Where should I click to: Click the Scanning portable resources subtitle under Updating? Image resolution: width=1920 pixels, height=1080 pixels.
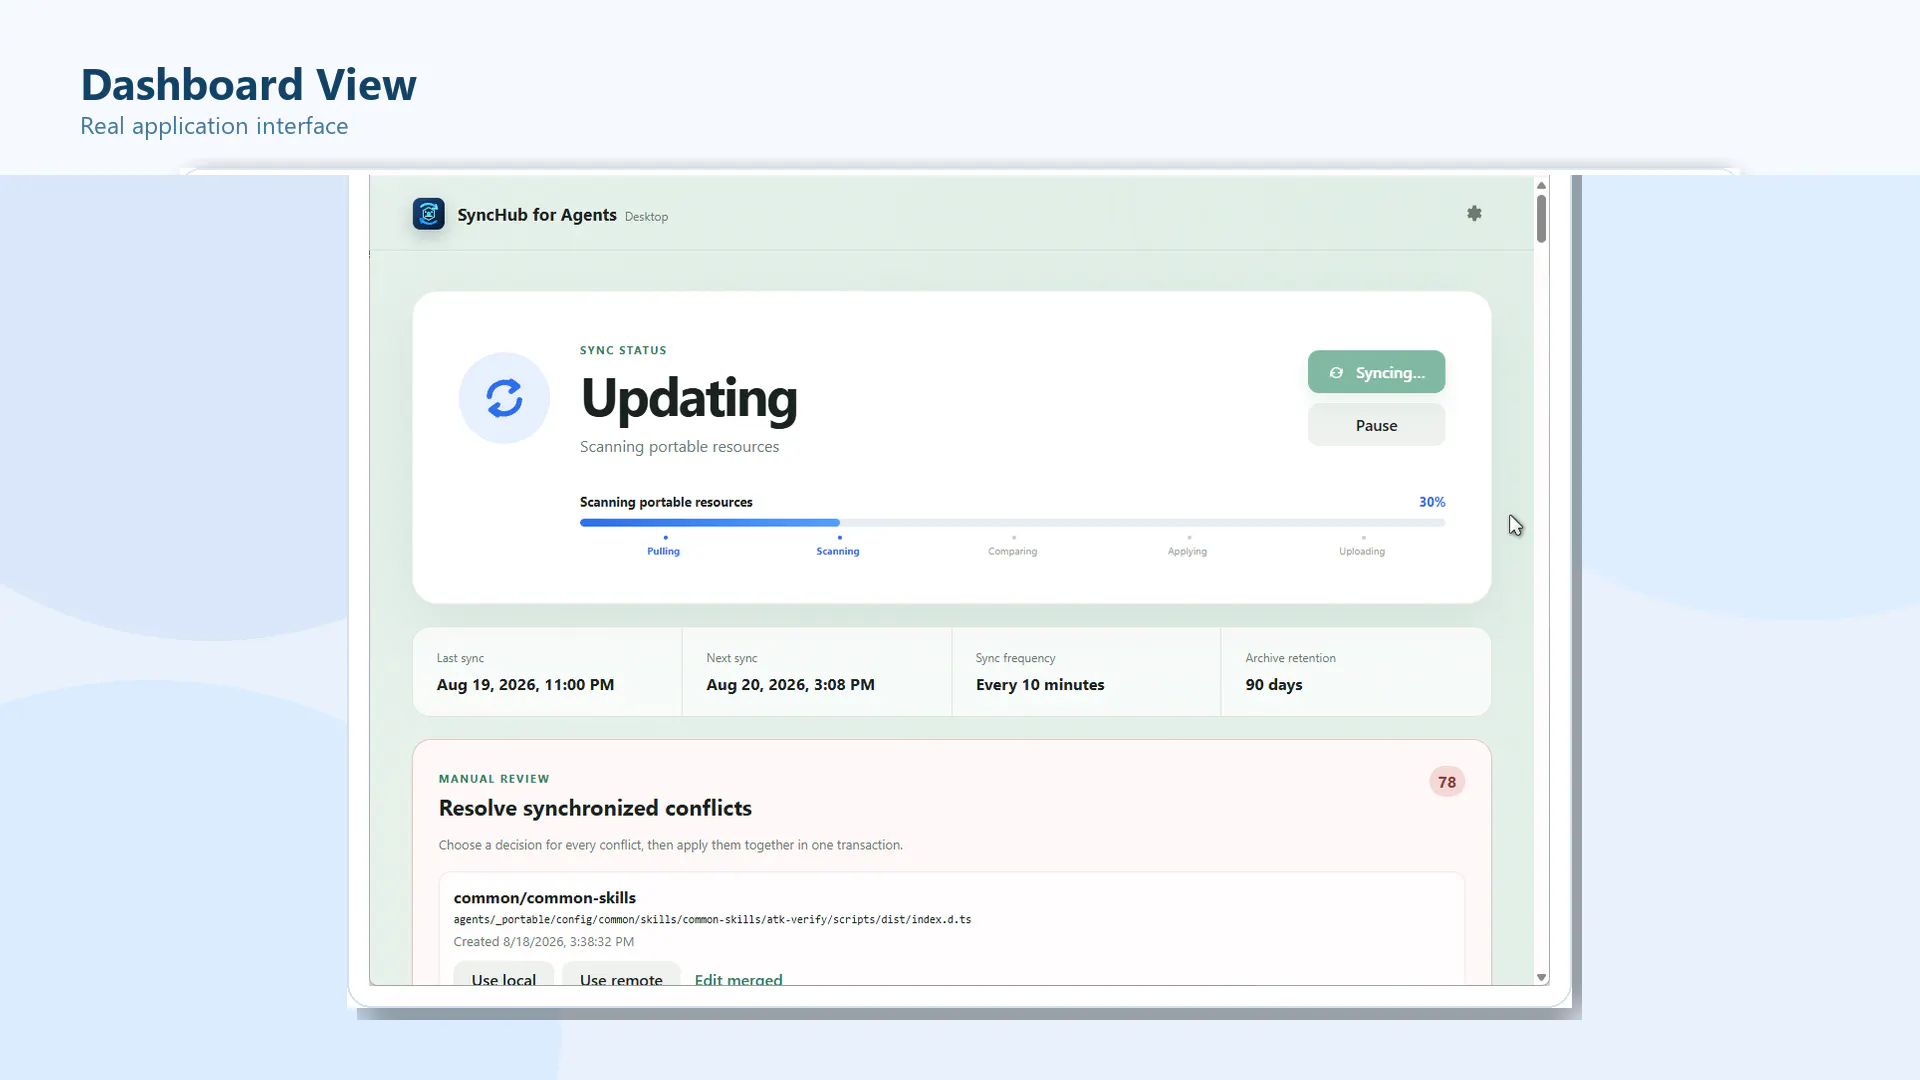679,447
